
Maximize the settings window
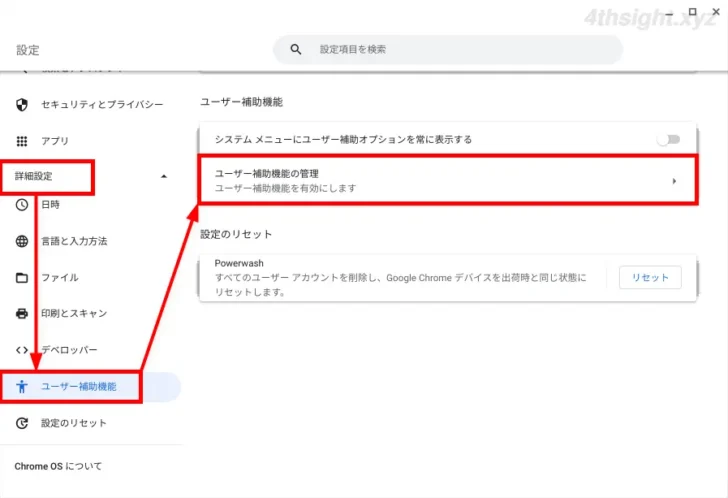pos(692,12)
